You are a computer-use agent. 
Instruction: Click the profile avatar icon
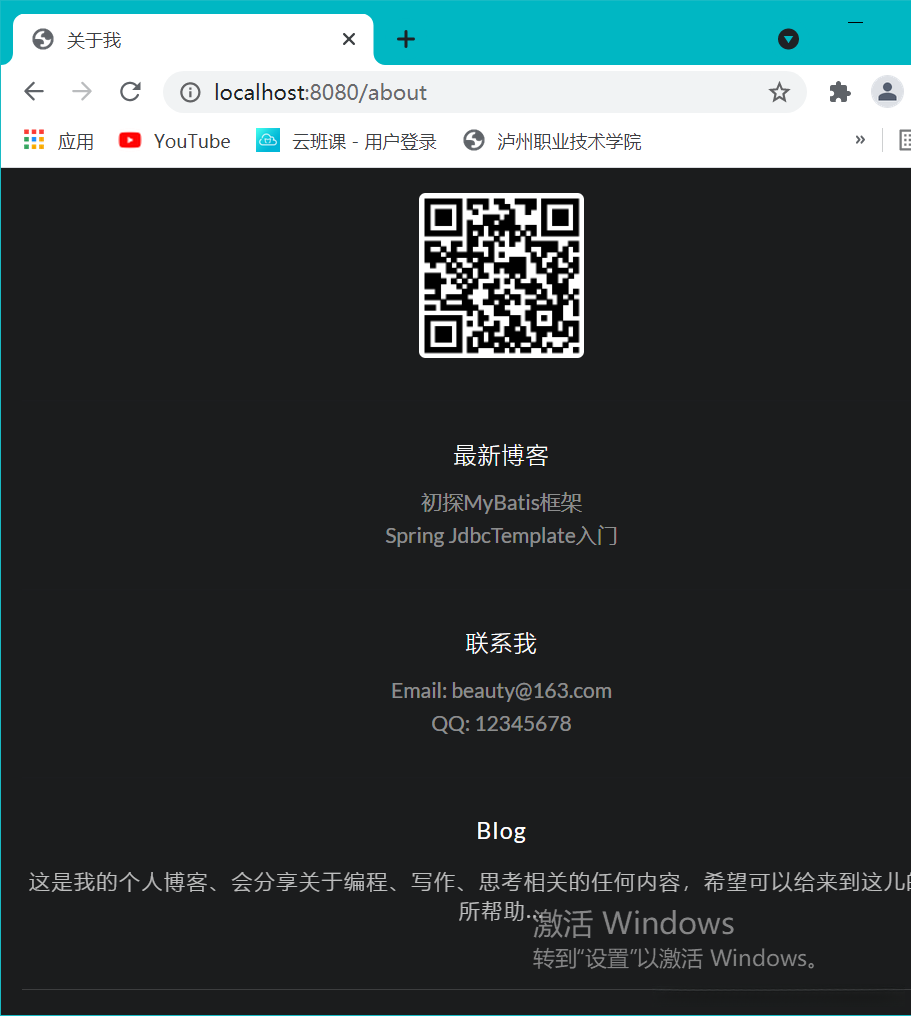(887, 91)
